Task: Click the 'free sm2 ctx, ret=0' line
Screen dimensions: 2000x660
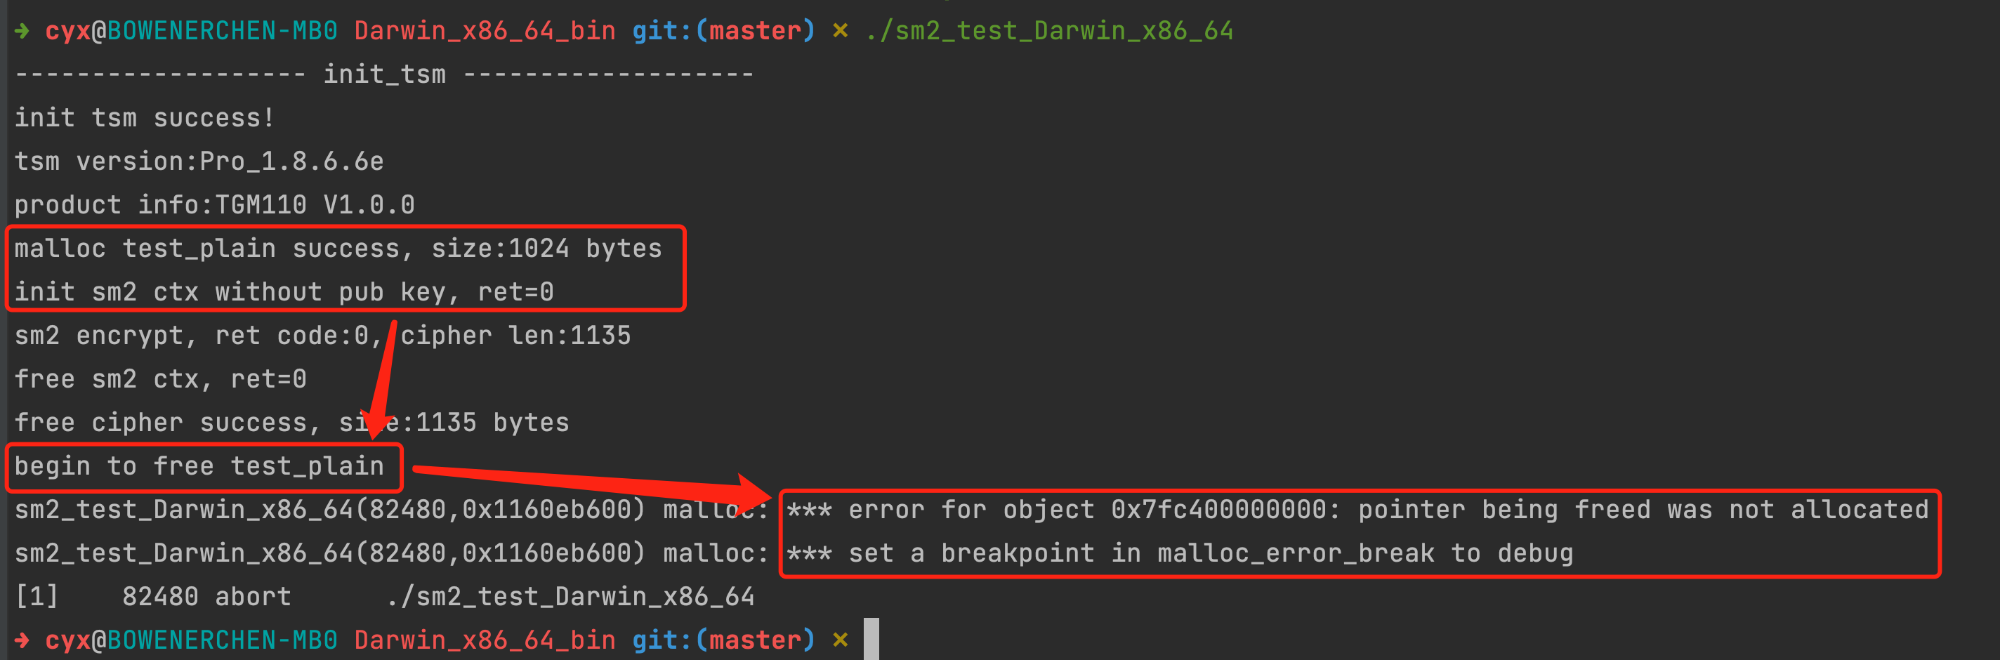Action: (160, 379)
